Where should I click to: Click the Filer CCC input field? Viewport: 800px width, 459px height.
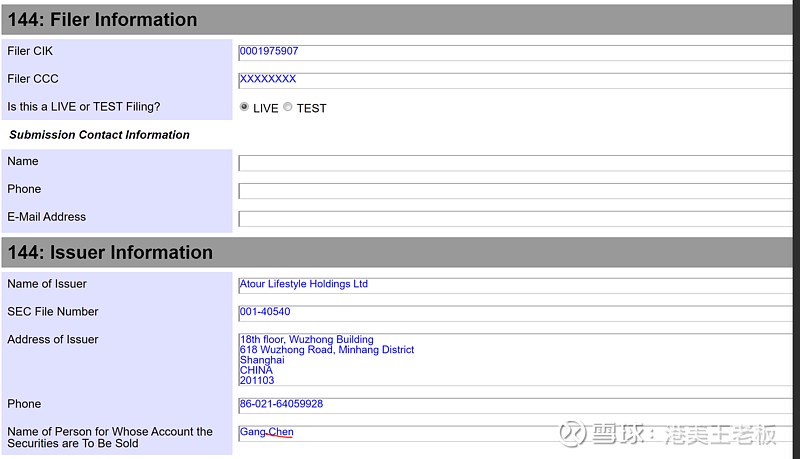click(515, 81)
